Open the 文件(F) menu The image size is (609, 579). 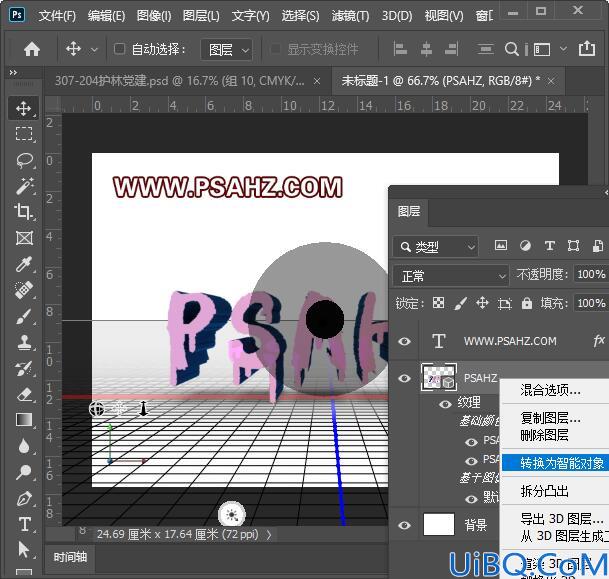point(57,16)
